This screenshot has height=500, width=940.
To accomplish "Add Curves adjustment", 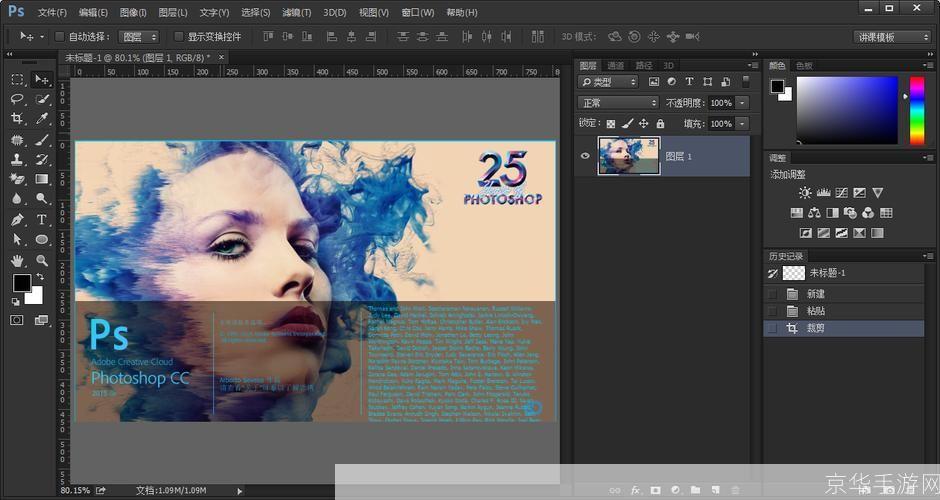I will click(842, 192).
